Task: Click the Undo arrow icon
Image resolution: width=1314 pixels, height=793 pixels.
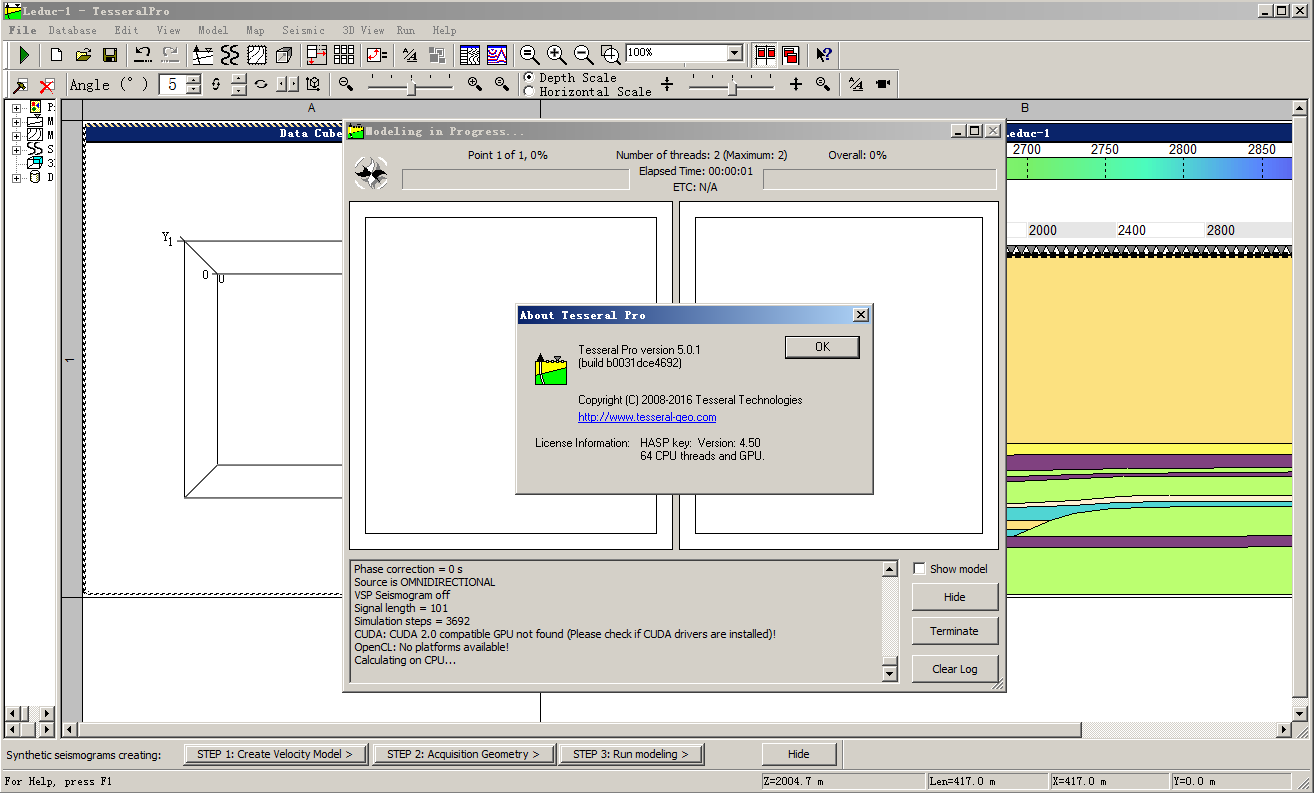Action: 143,55
